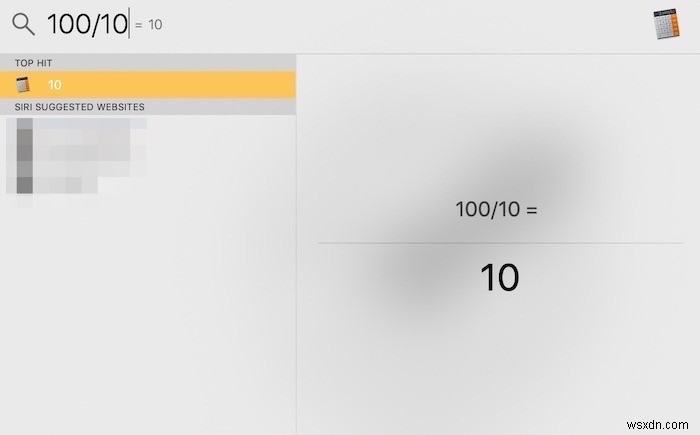Select the Top Hit result showing 10
The width and height of the screenshot is (700, 435).
(148, 85)
